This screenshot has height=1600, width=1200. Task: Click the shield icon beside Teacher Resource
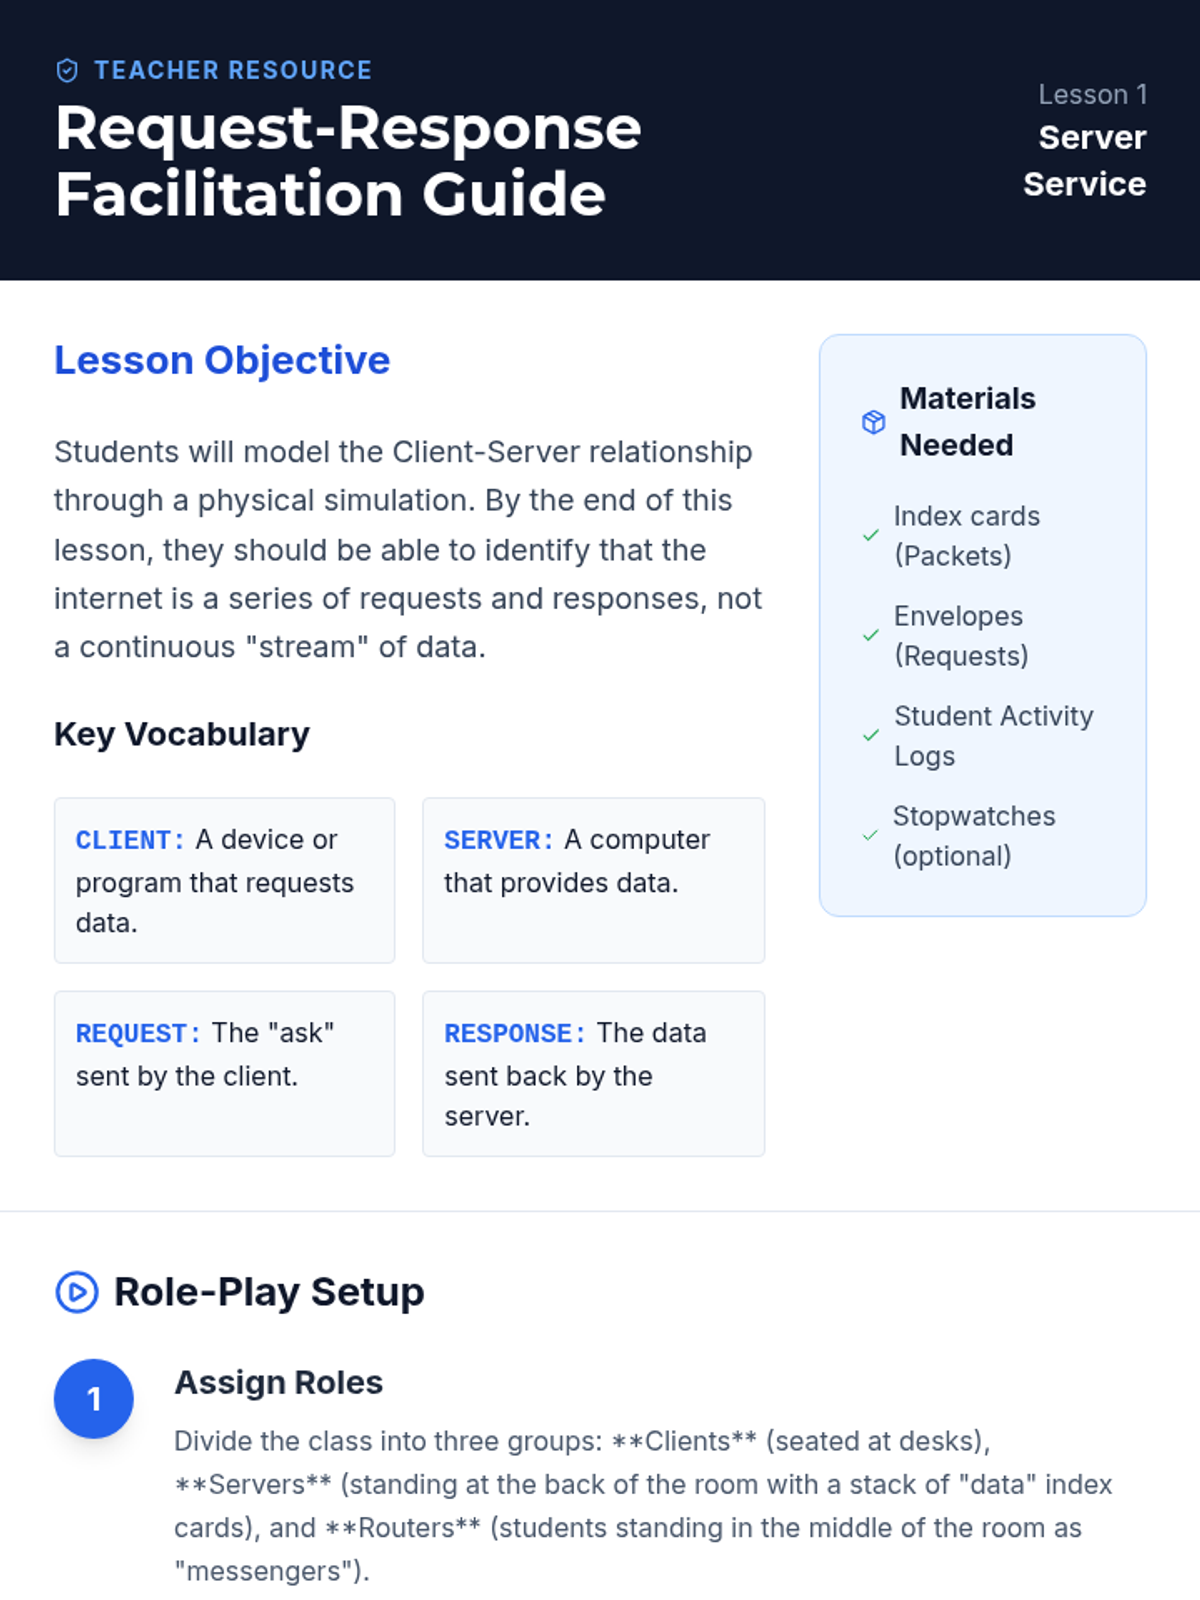click(x=67, y=70)
